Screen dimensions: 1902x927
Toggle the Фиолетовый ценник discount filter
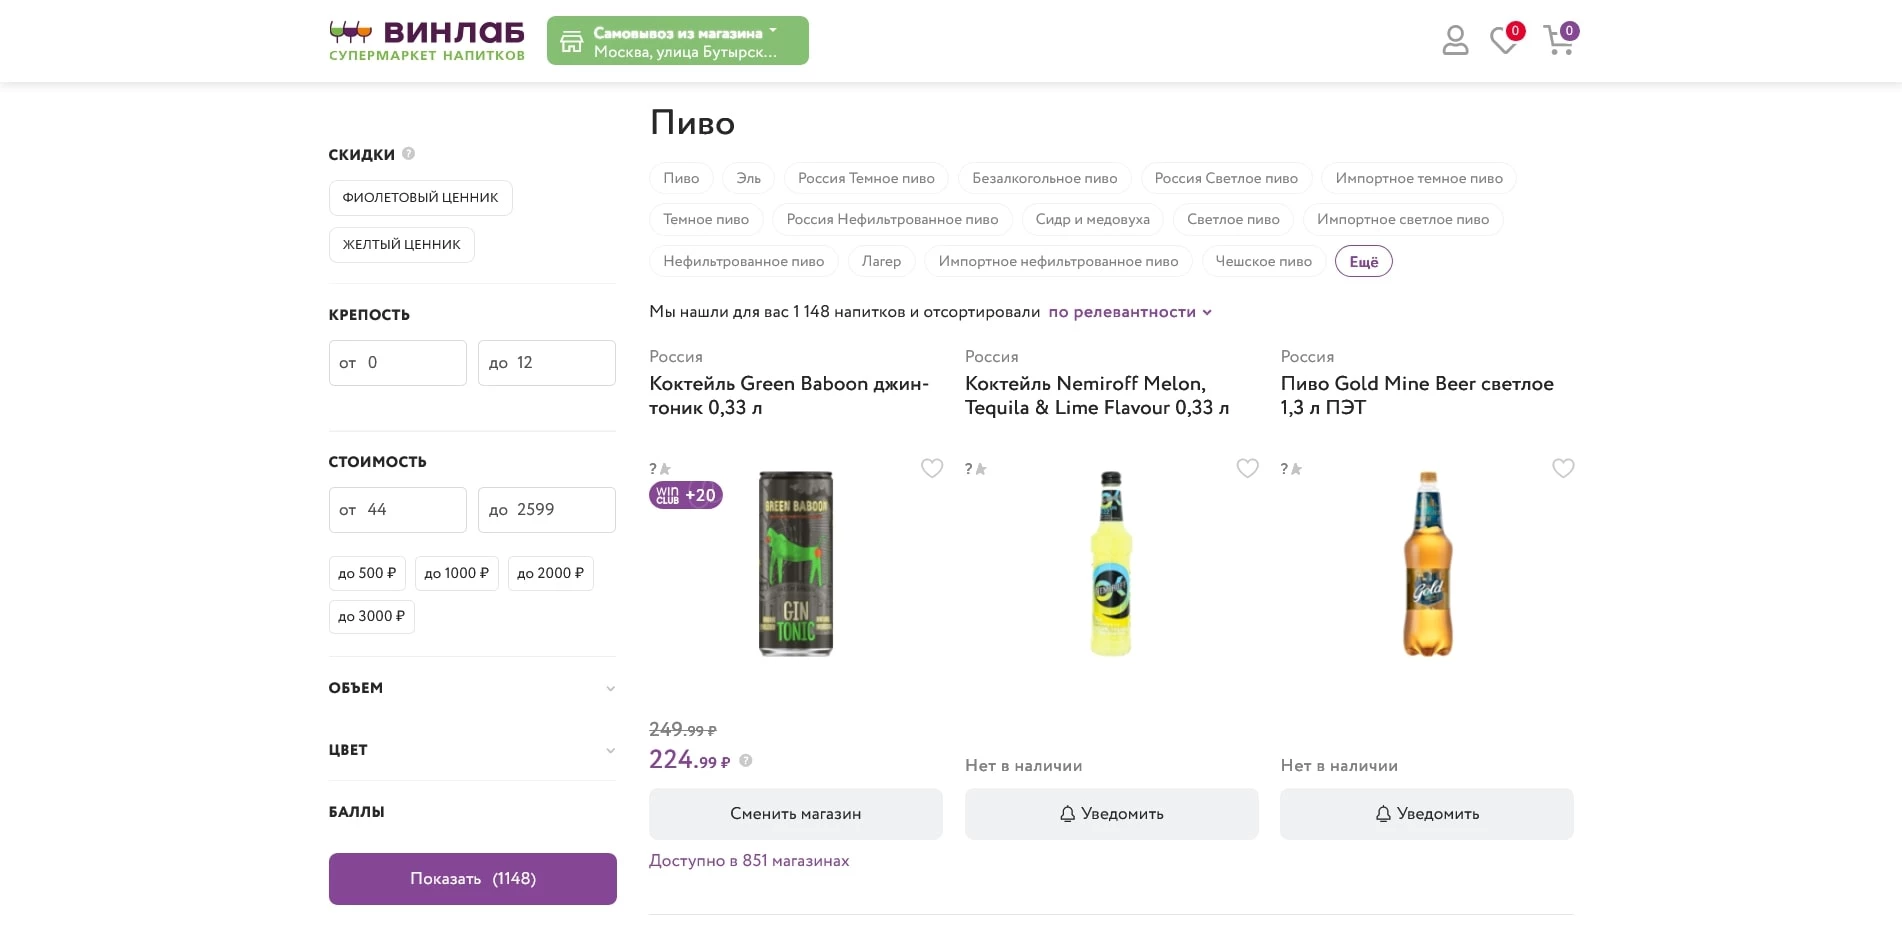[x=420, y=198]
